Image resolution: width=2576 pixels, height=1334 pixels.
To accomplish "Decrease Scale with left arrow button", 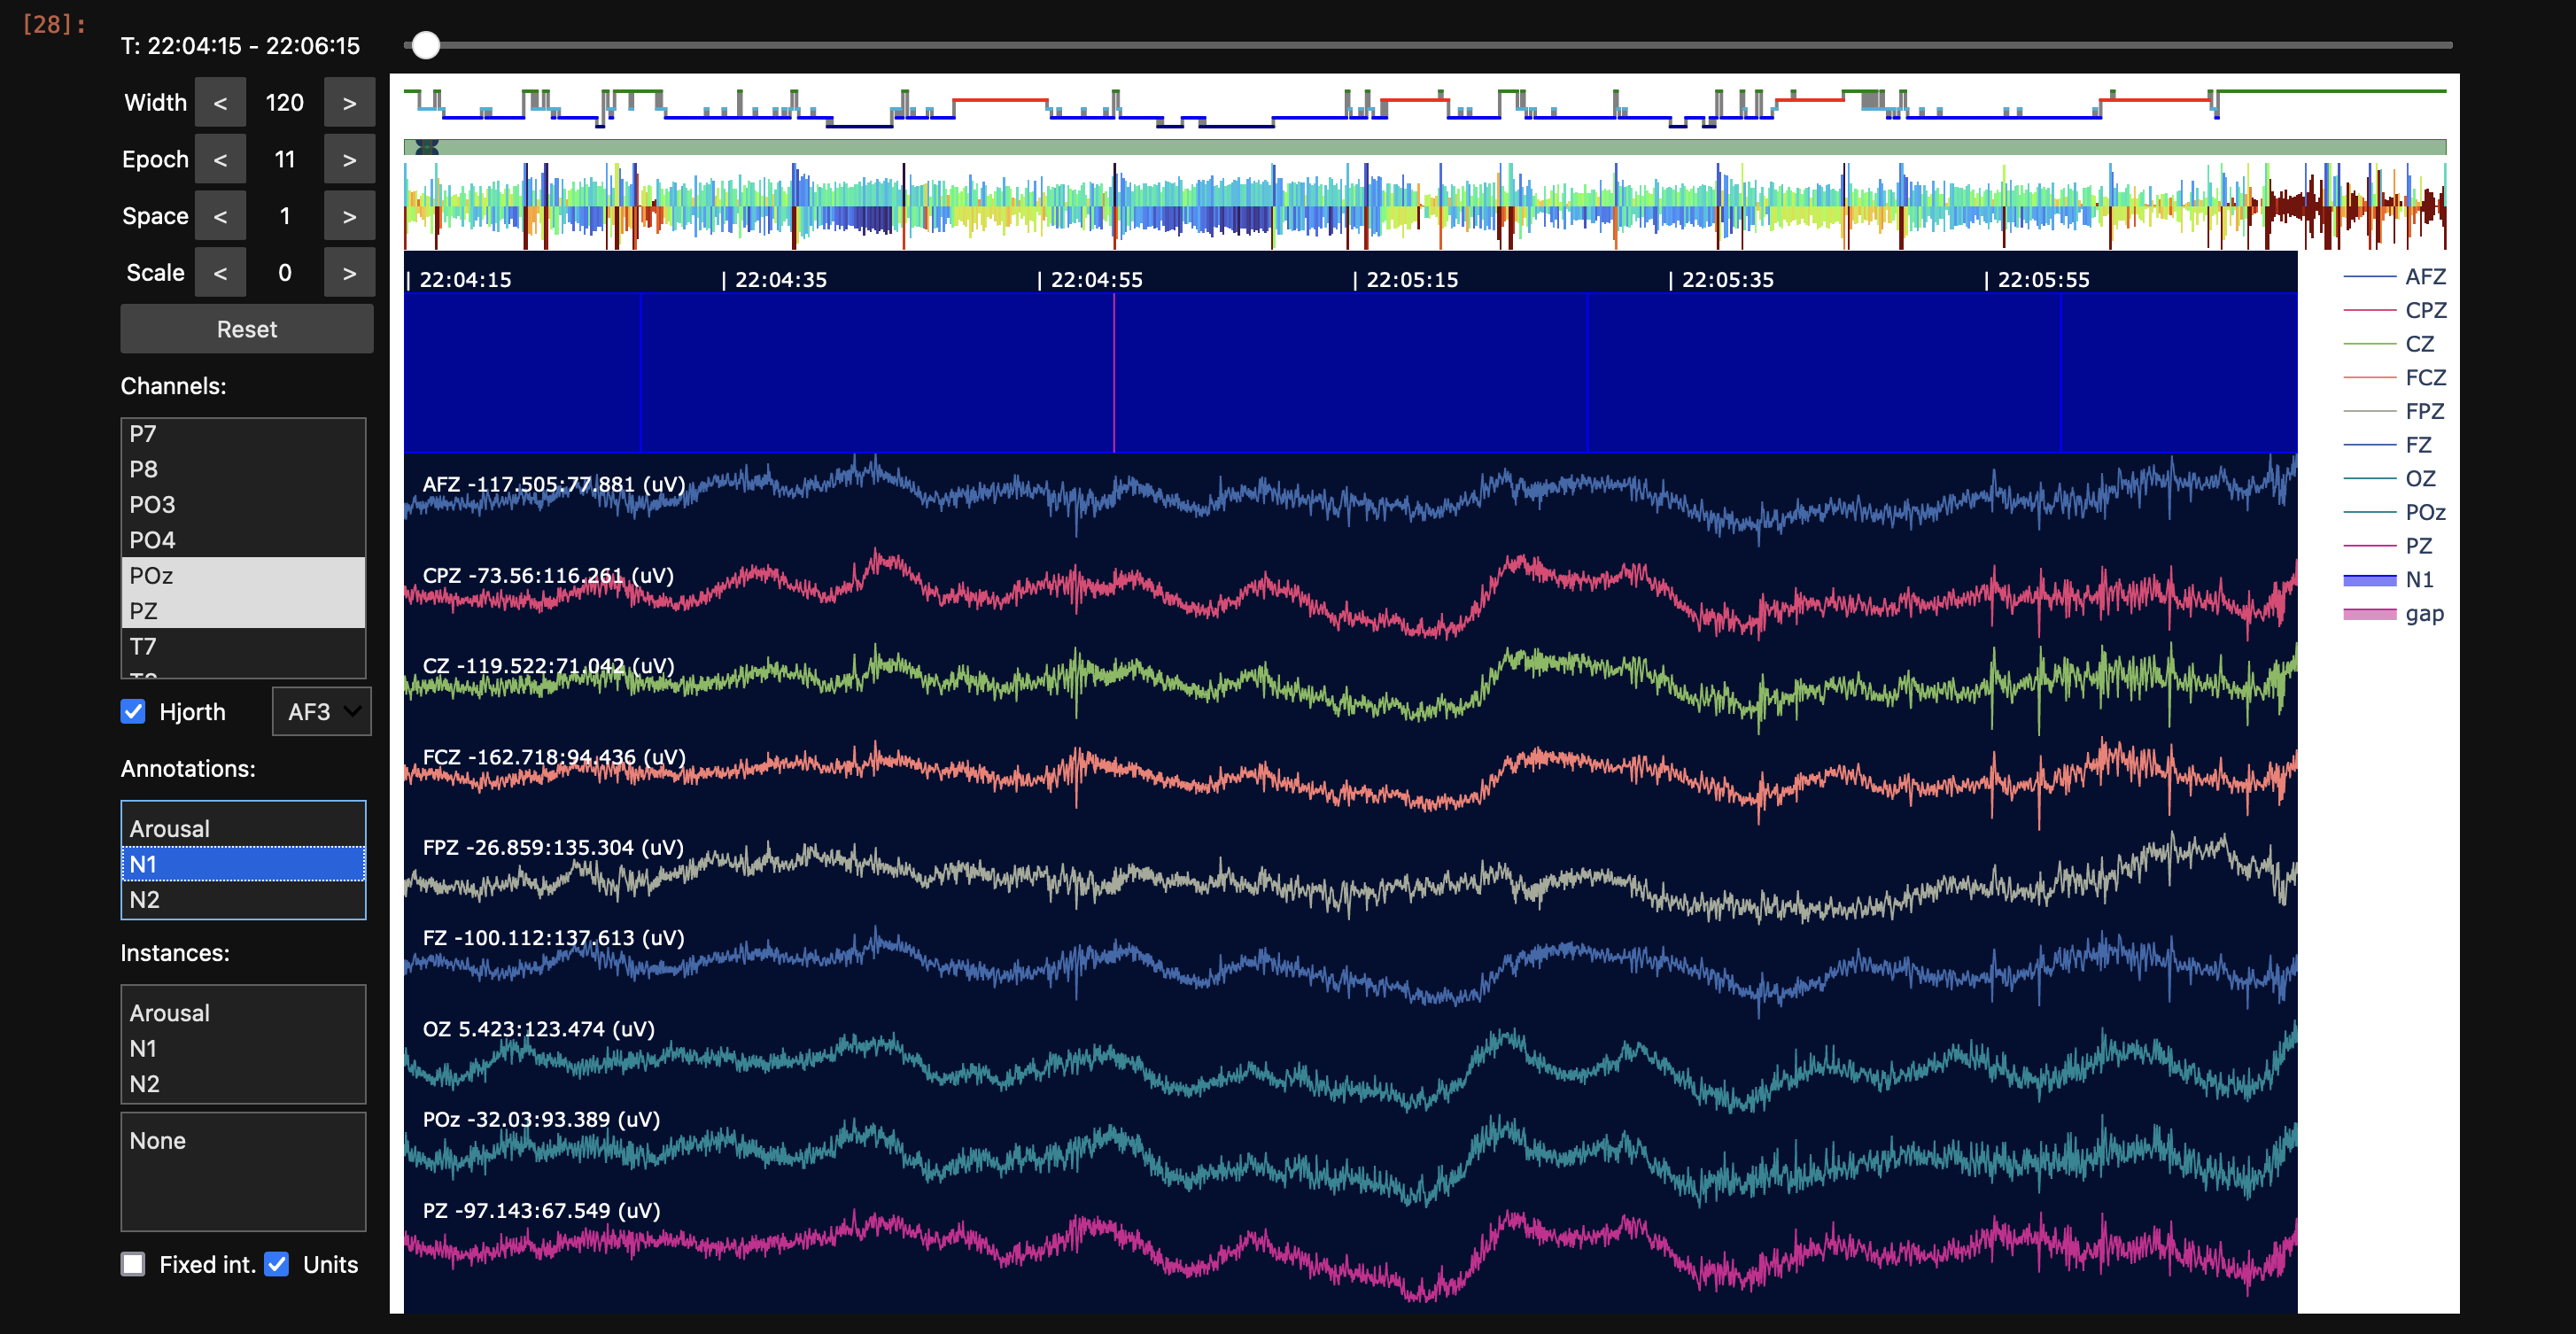I will 220,273.
